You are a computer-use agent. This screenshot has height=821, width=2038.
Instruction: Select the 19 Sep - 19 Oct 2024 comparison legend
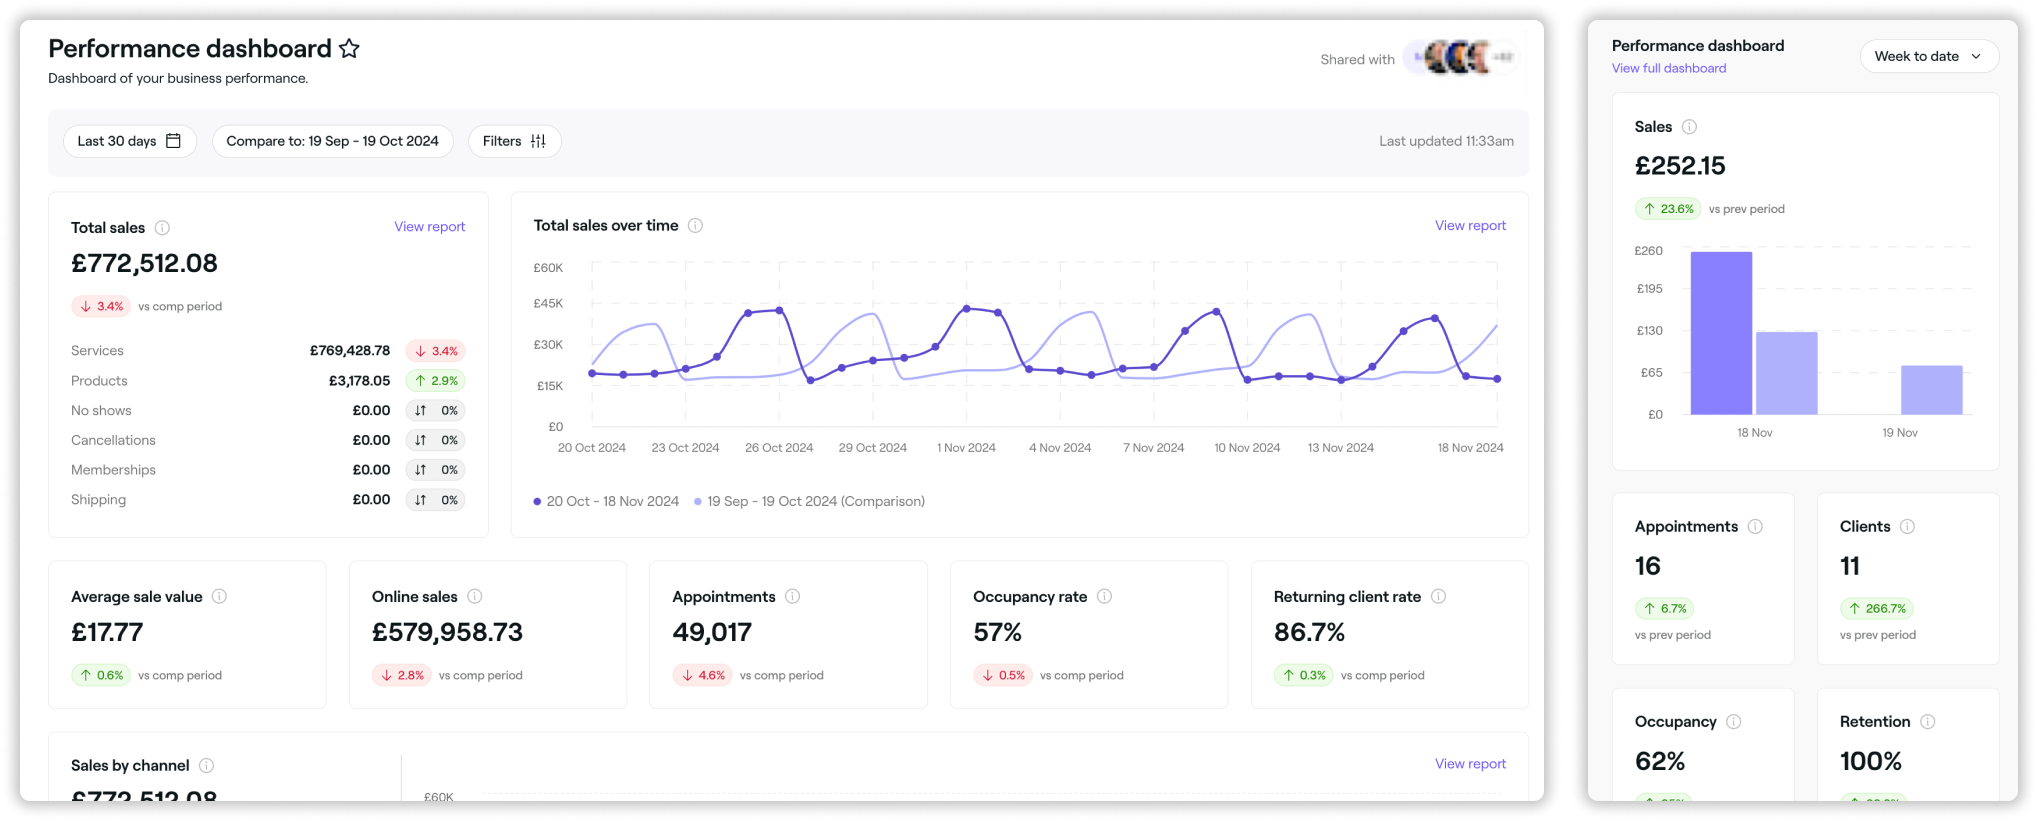click(810, 502)
